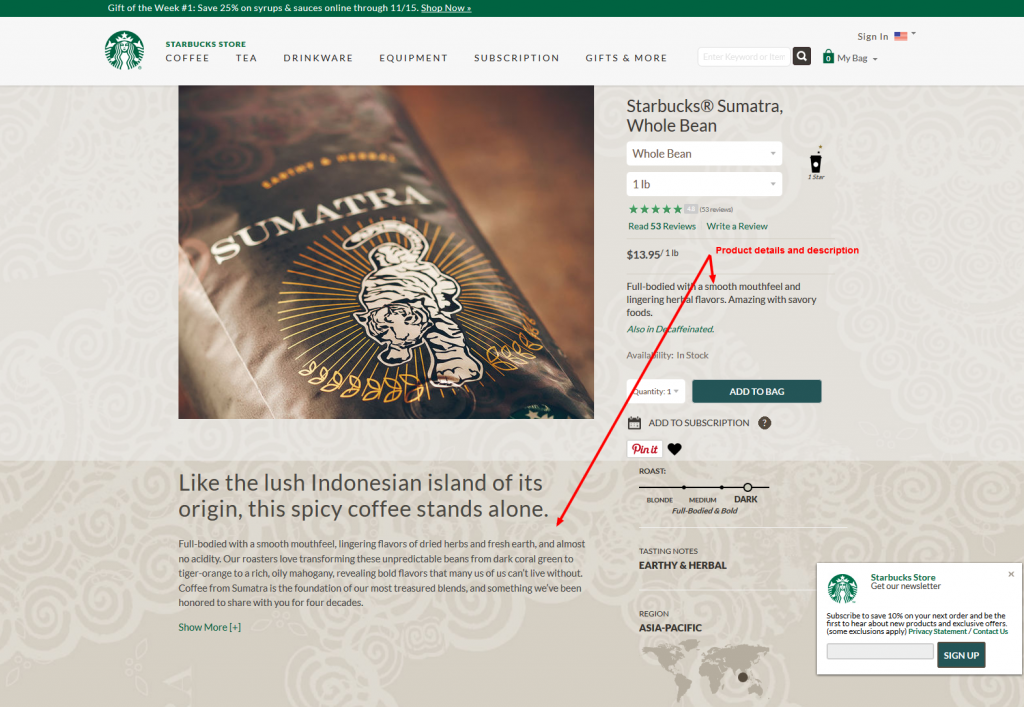1024x707 pixels.
Task: Open the Quantity dropdown
Action: click(656, 391)
